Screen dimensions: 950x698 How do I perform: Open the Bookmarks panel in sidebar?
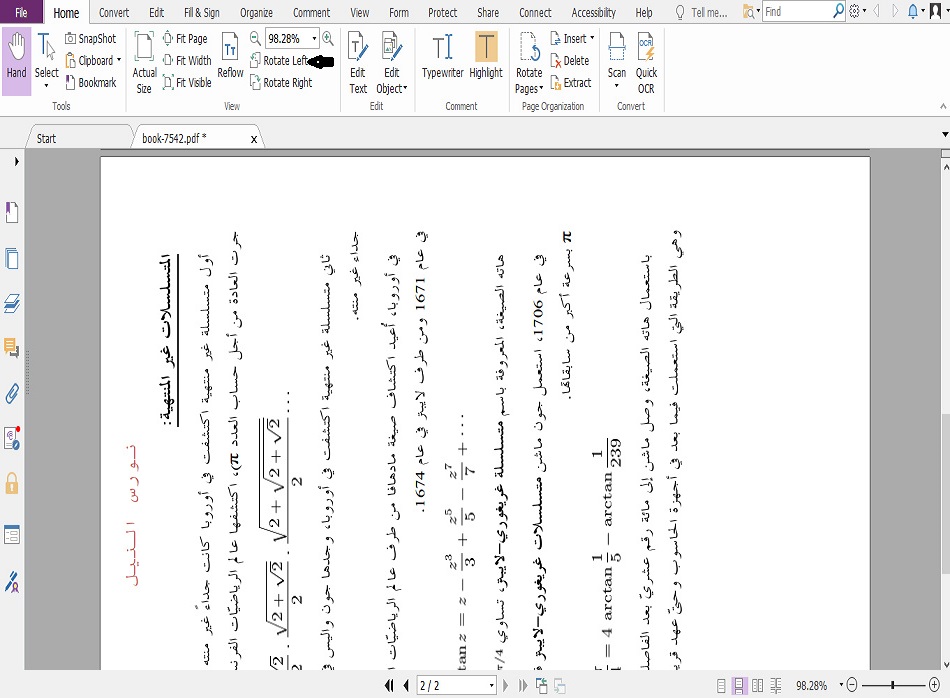click(12, 212)
